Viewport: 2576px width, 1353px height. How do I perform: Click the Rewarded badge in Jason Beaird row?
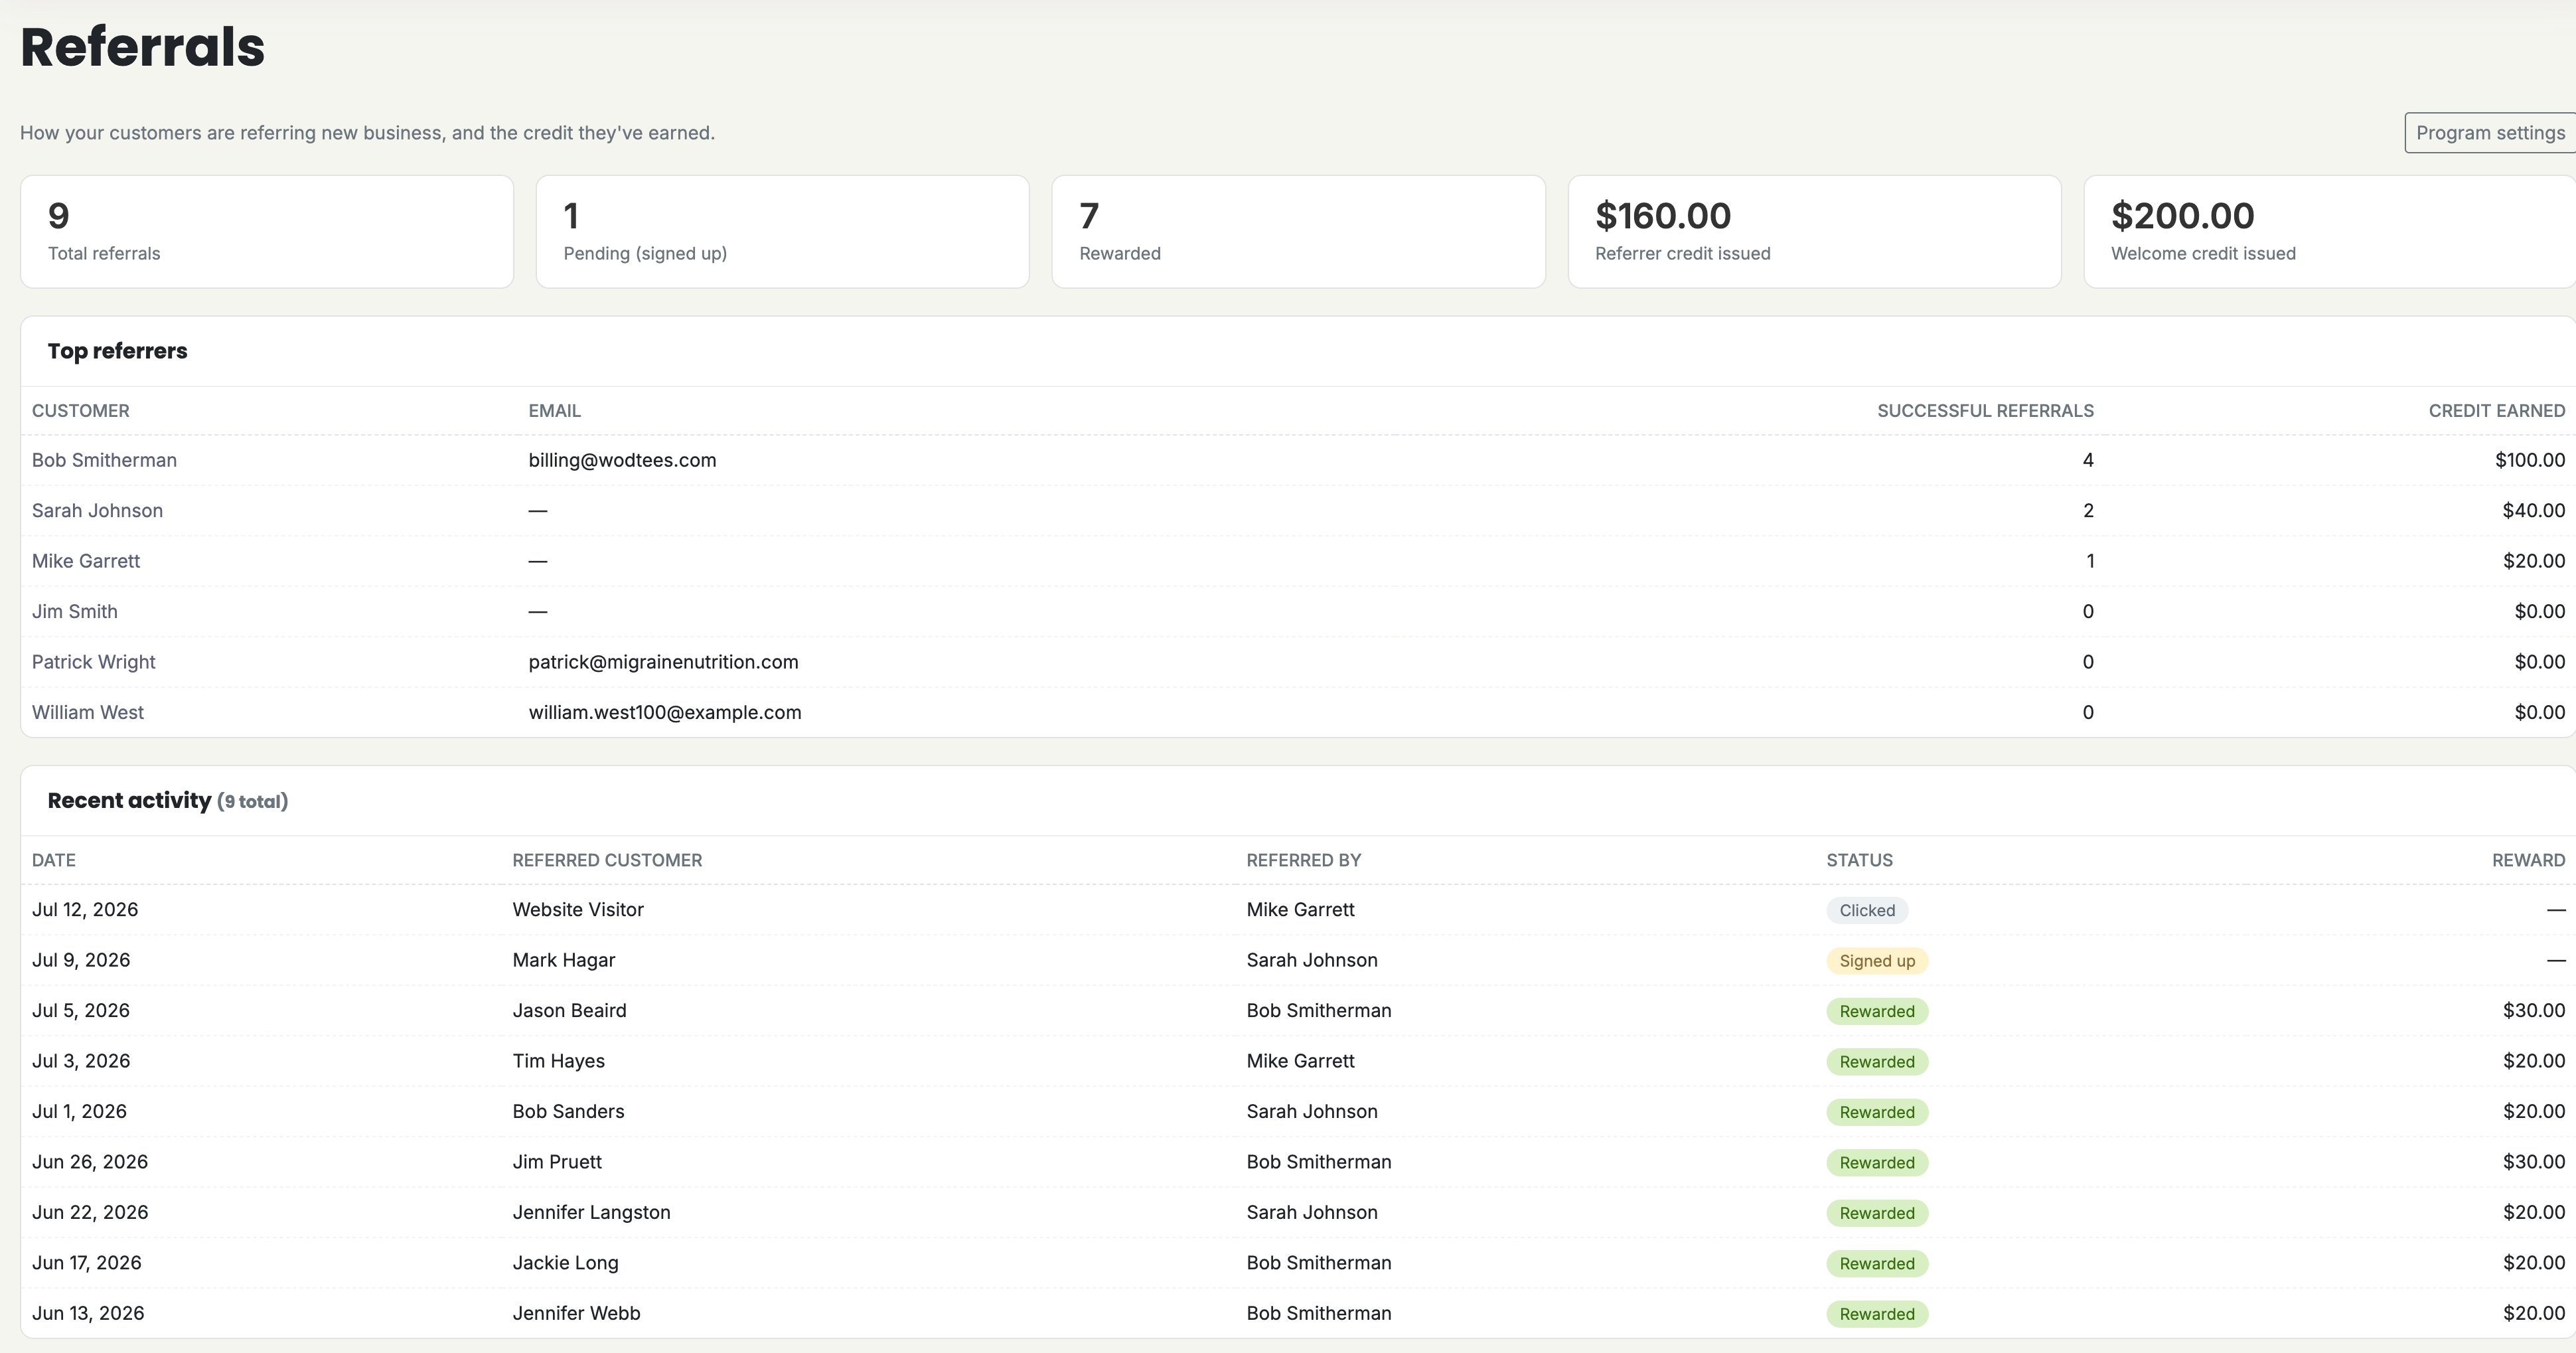tap(1877, 1011)
